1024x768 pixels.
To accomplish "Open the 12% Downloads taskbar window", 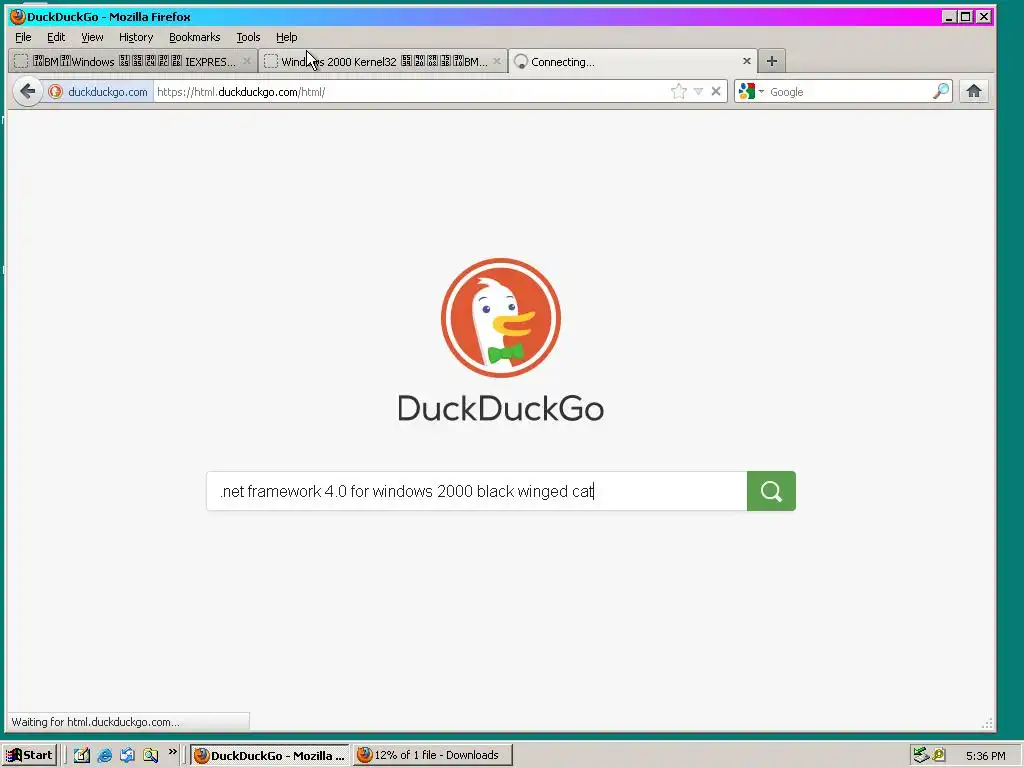I will [x=433, y=756].
